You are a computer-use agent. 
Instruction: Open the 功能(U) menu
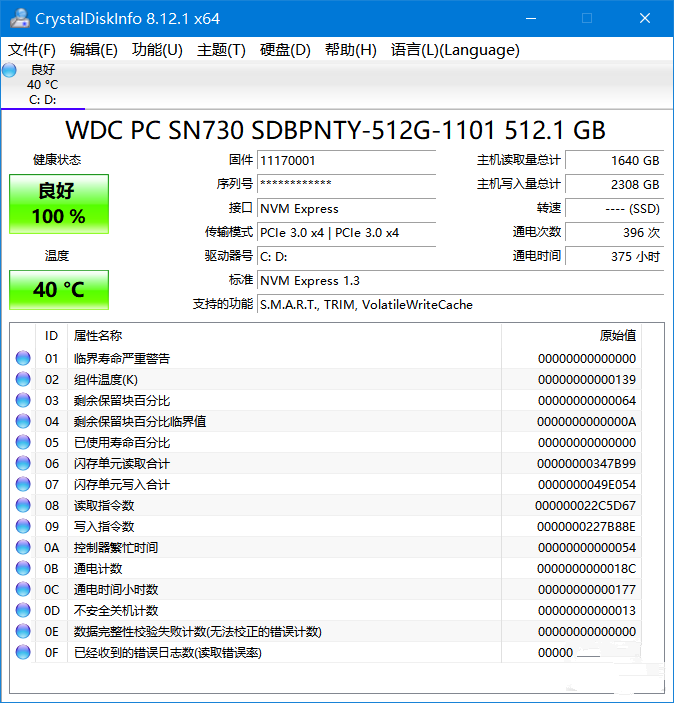tap(157, 50)
